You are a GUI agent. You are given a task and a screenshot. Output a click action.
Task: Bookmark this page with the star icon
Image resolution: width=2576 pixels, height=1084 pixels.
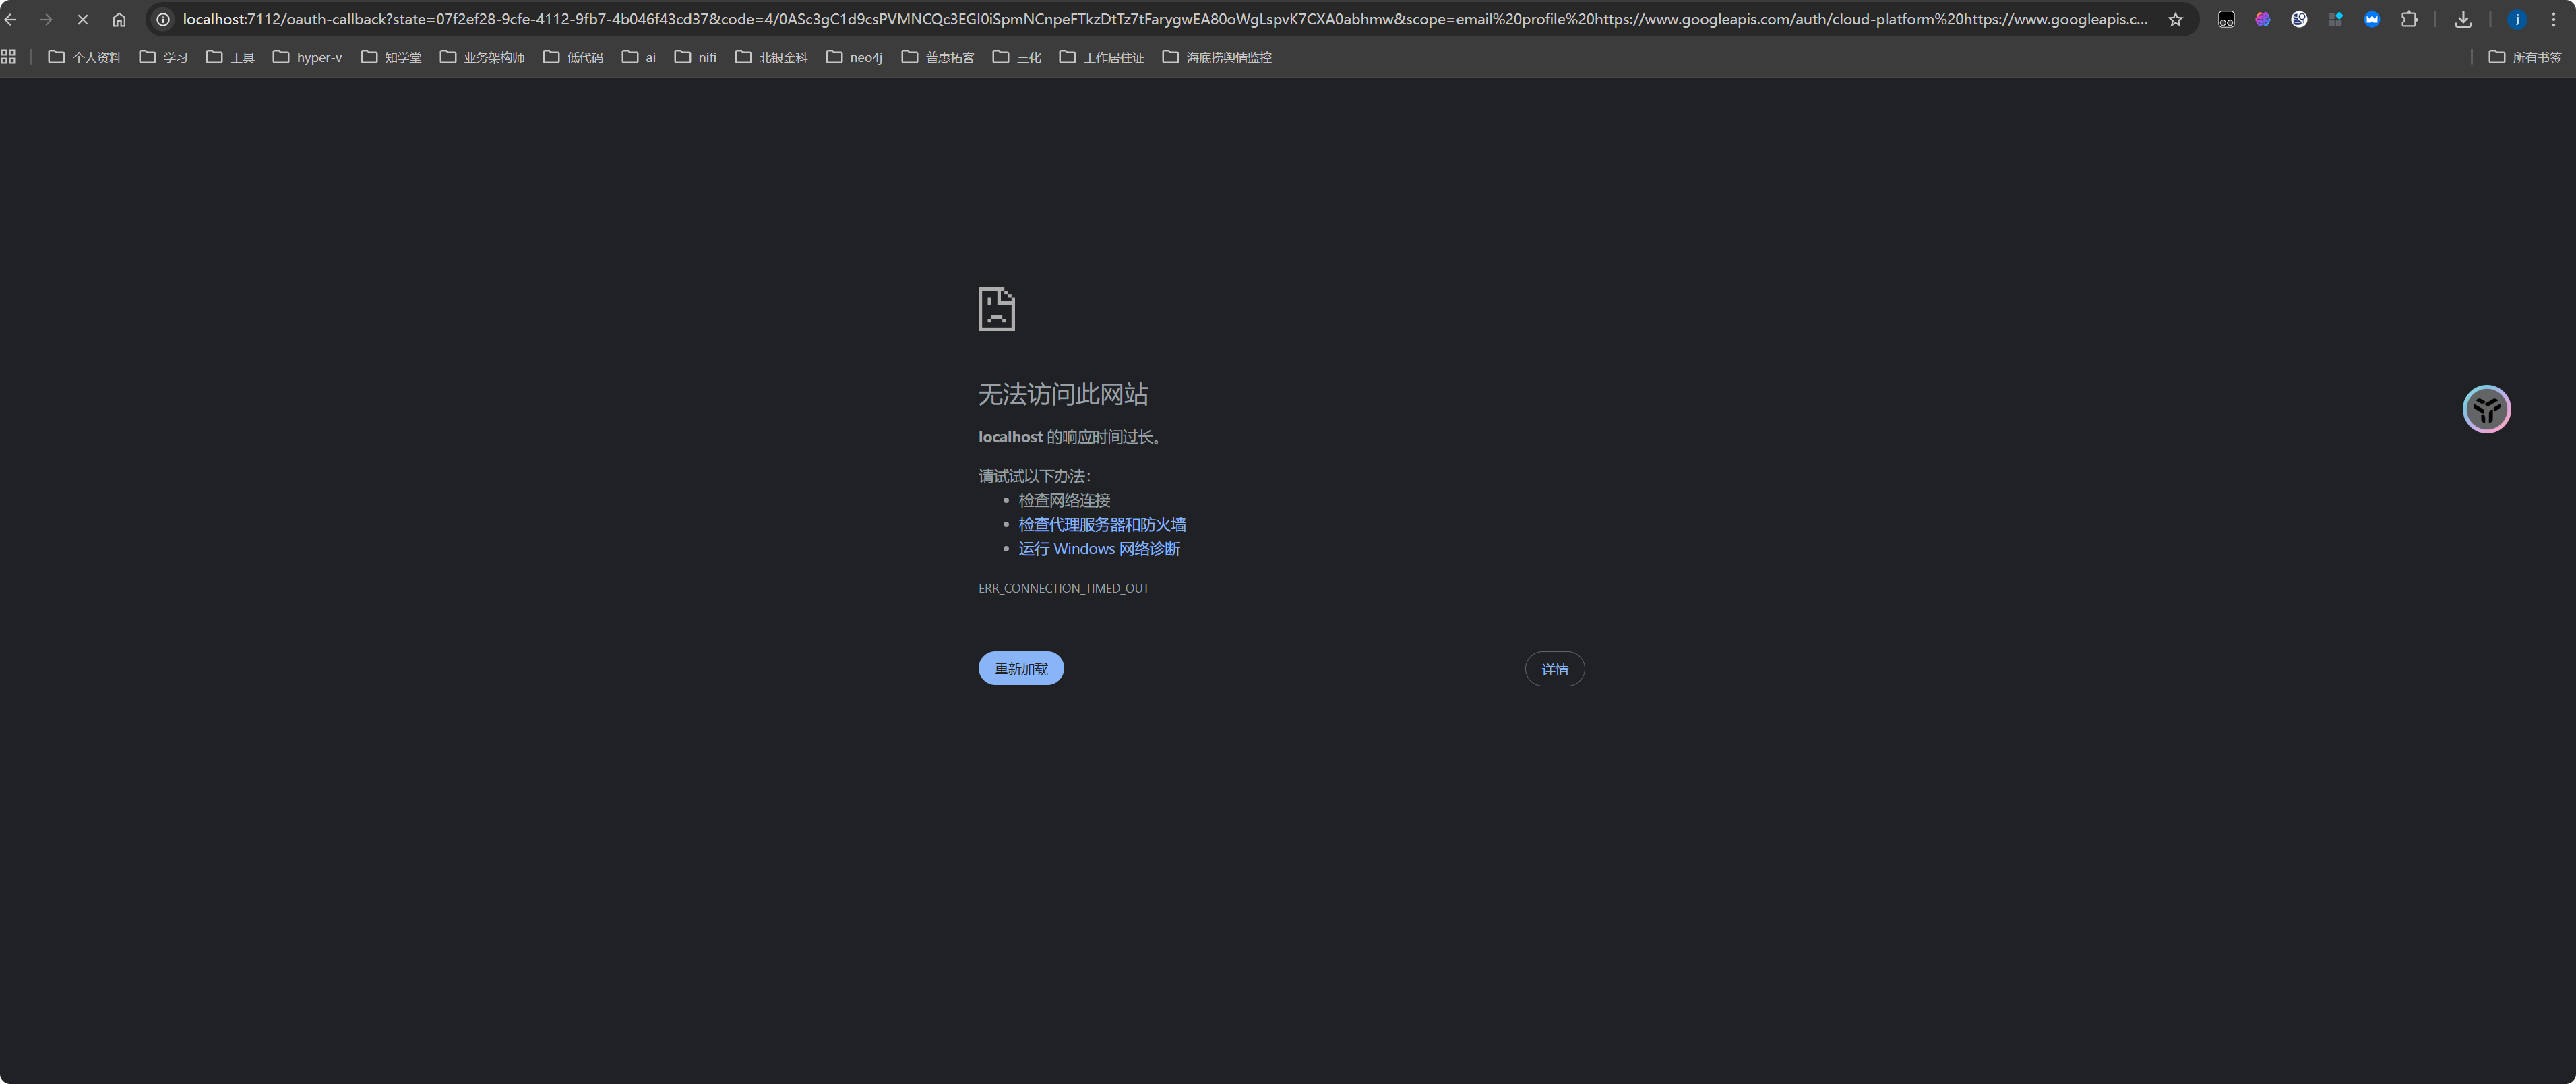[2175, 19]
